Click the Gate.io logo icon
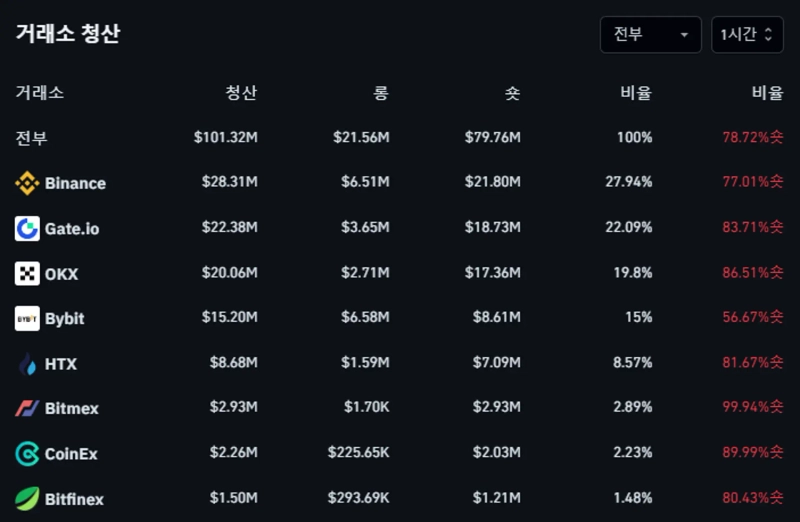This screenshot has height=522, width=800. (27, 228)
